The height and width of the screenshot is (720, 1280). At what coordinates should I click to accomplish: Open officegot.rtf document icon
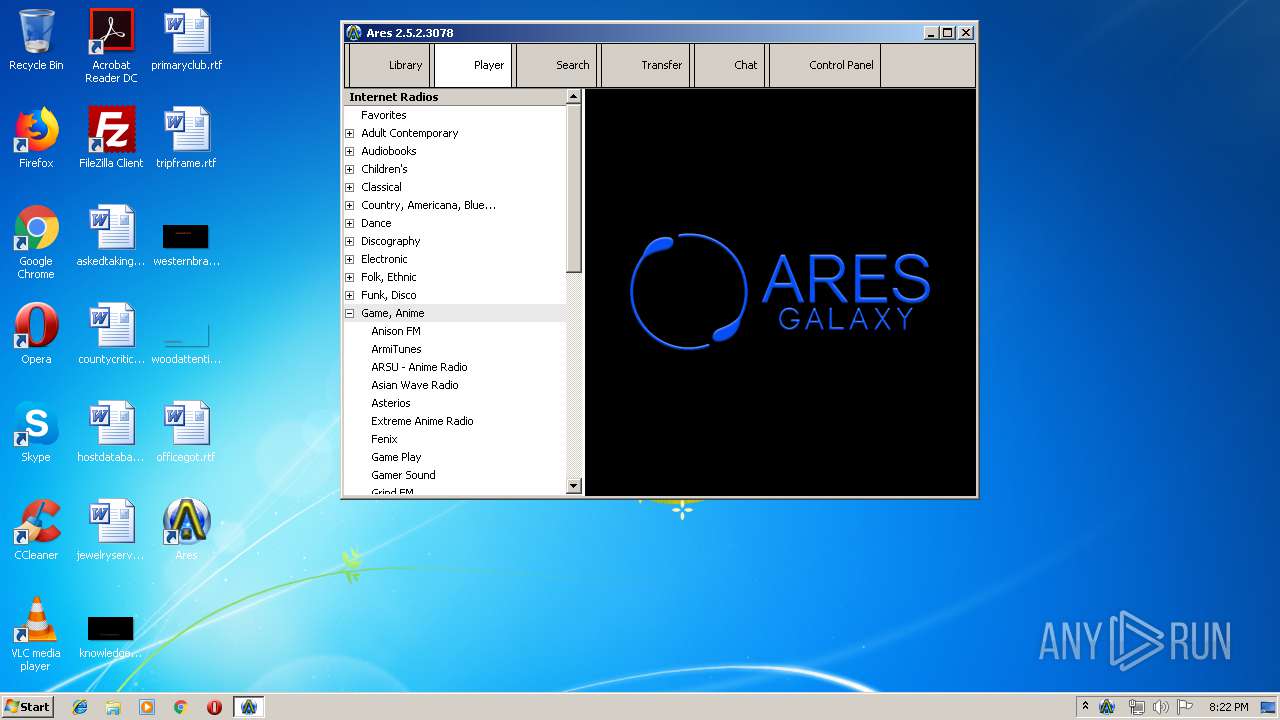(x=186, y=432)
